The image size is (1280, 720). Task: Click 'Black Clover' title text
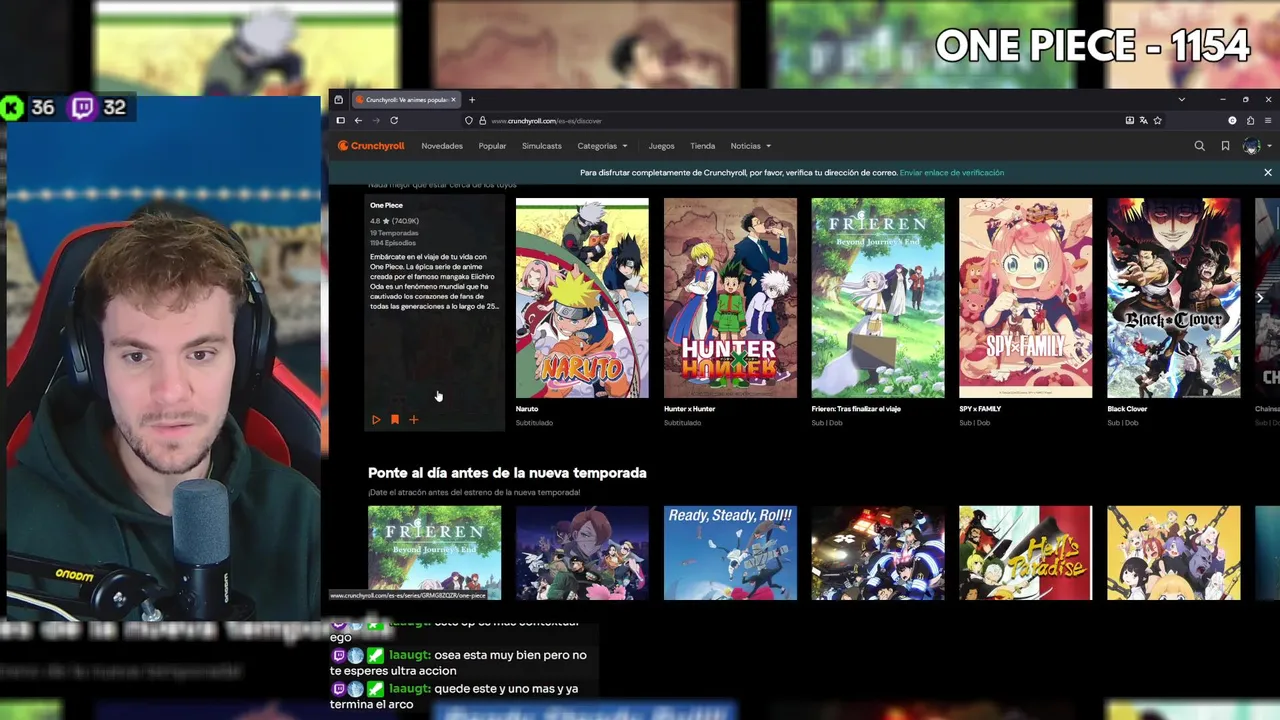1127,409
